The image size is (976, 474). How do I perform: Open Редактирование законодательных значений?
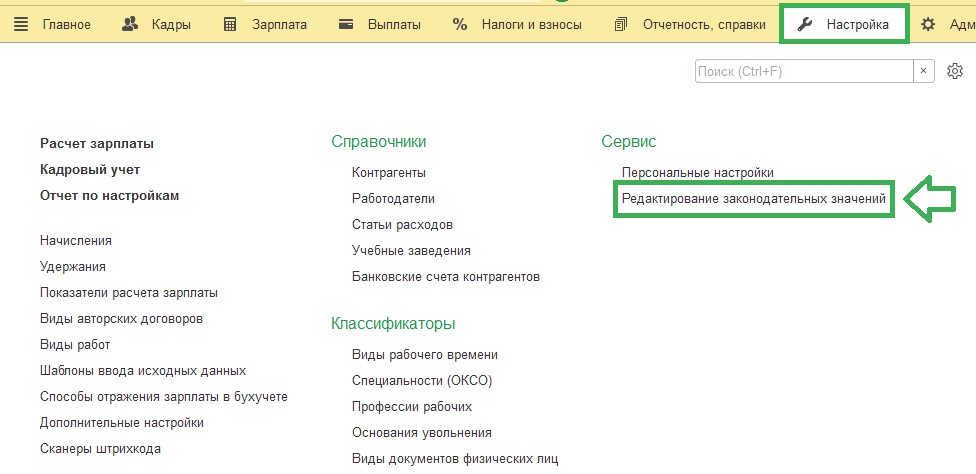754,199
